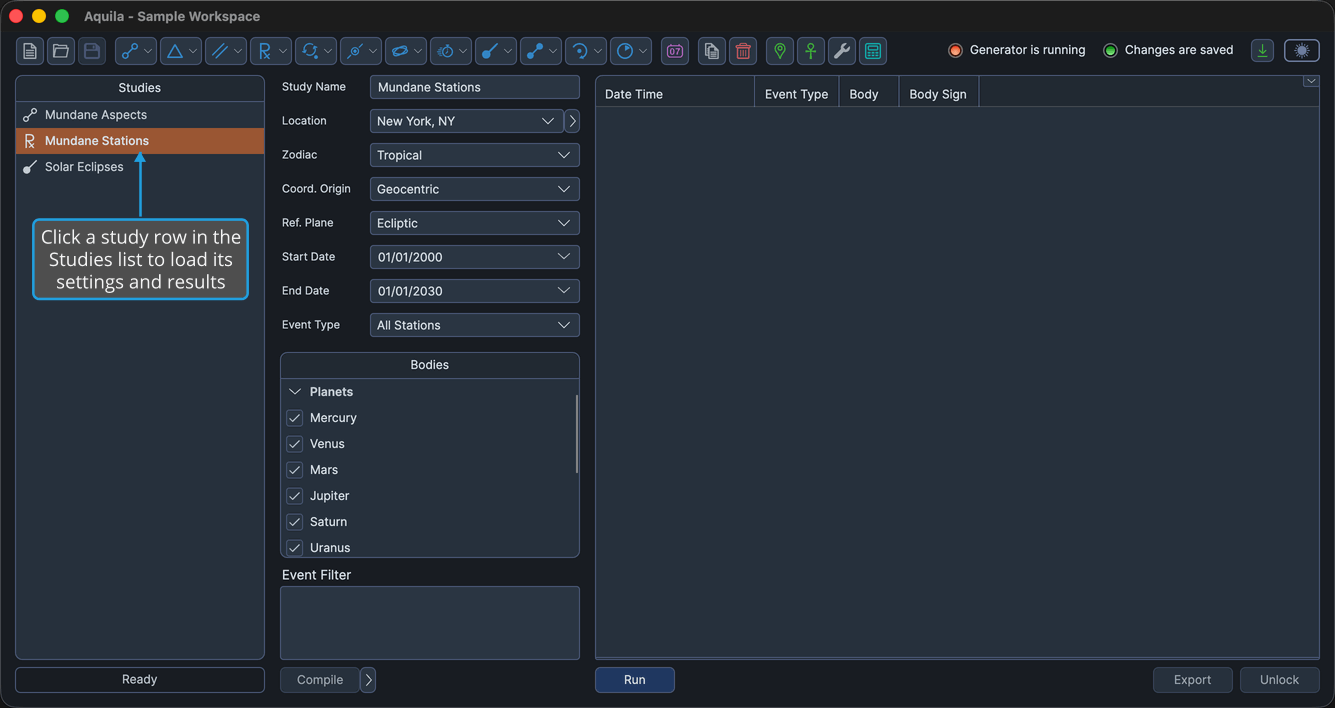Click the triangle pattern study tool
The height and width of the screenshot is (708, 1335).
pyautogui.click(x=181, y=51)
